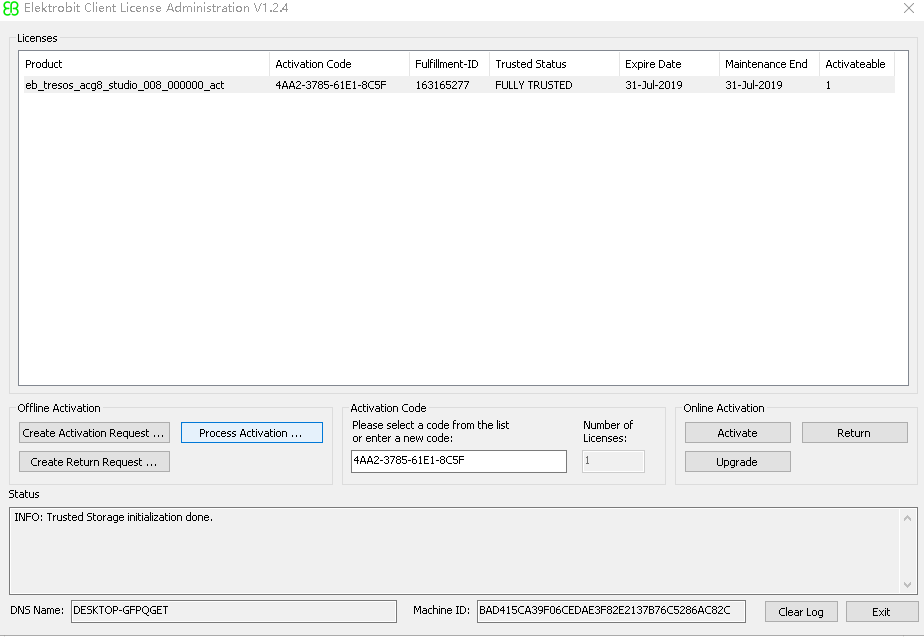Click status log scrollbar up arrow
Image resolution: width=924 pixels, height=637 pixels.
[x=908, y=518]
